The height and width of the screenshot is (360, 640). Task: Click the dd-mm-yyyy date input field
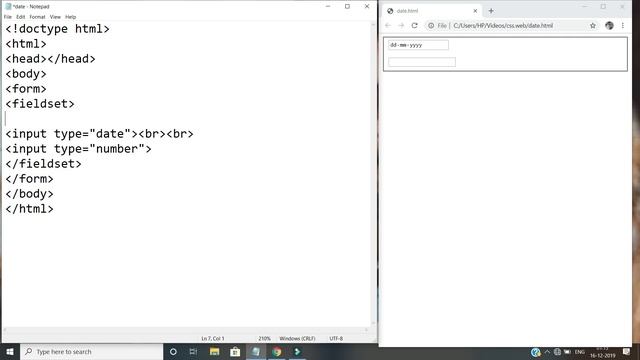click(418, 45)
